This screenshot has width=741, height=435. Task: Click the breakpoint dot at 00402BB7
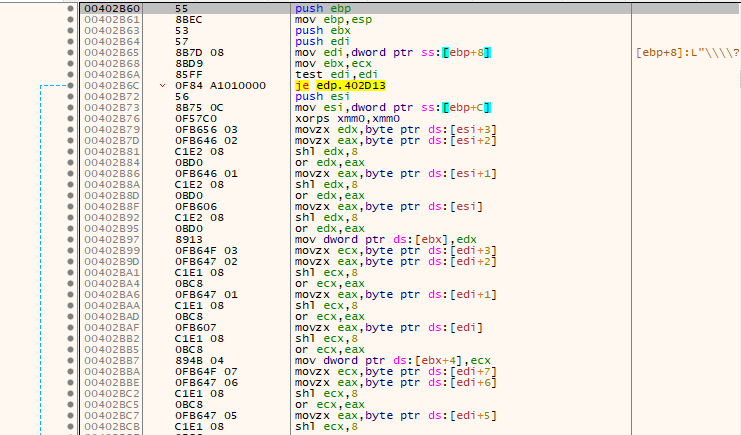tap(70, 360)
